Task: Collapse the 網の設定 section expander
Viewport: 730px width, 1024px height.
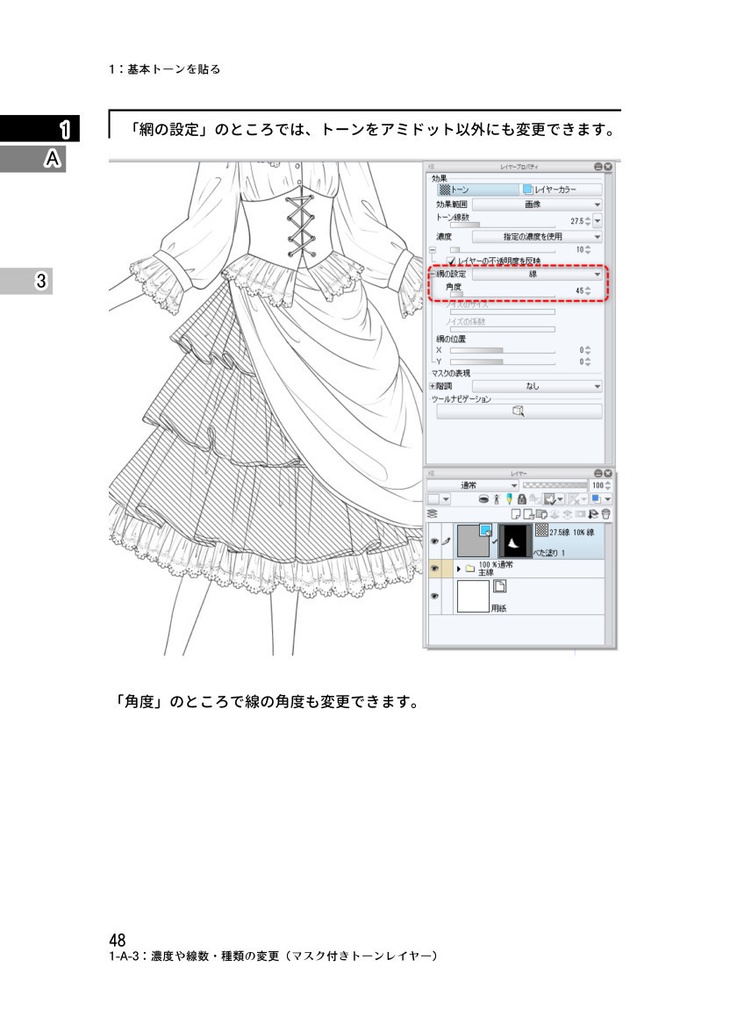Action: pyautogui.click(x=432, y=274)
